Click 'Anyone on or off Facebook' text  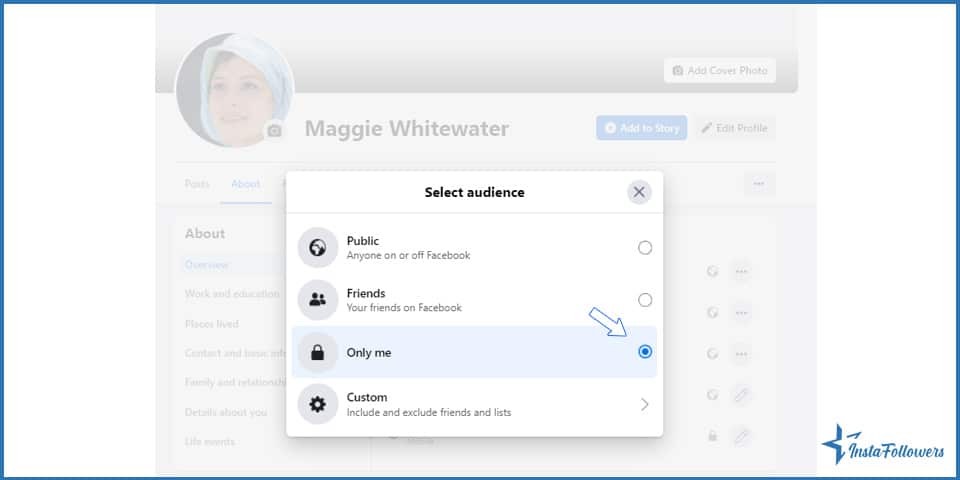[x=408, y=255]
